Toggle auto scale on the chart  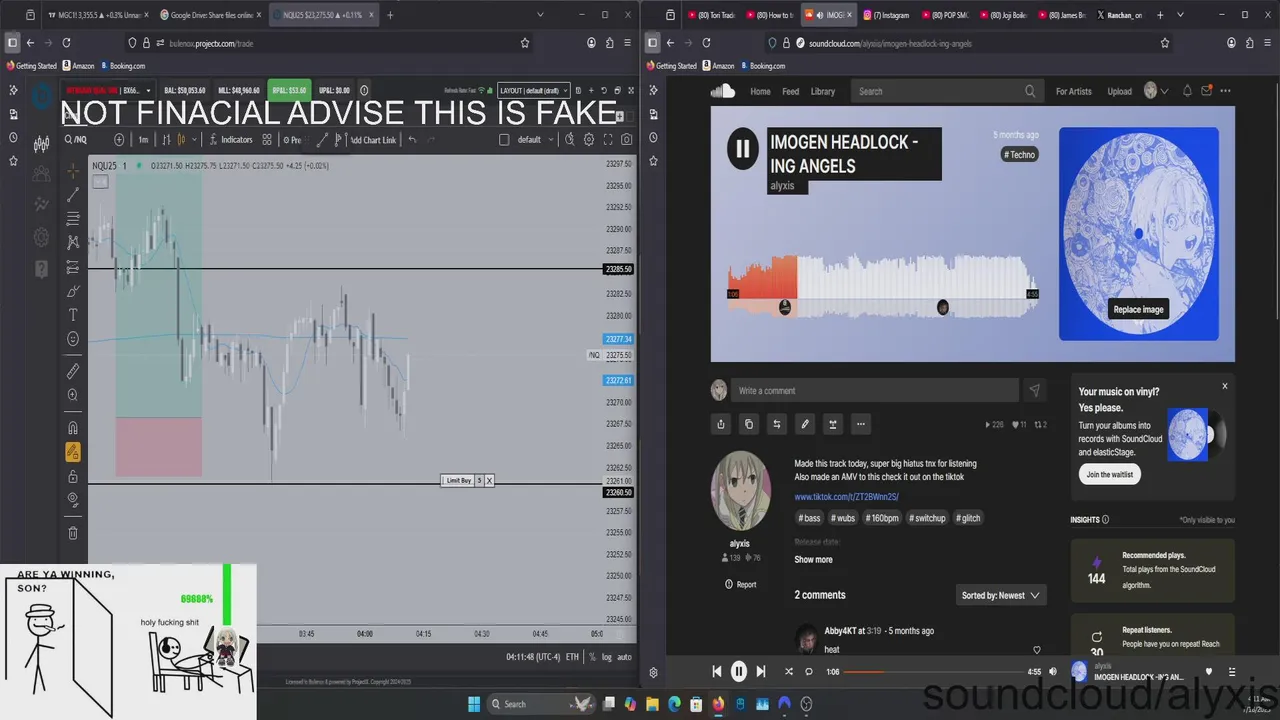(624, 657)
